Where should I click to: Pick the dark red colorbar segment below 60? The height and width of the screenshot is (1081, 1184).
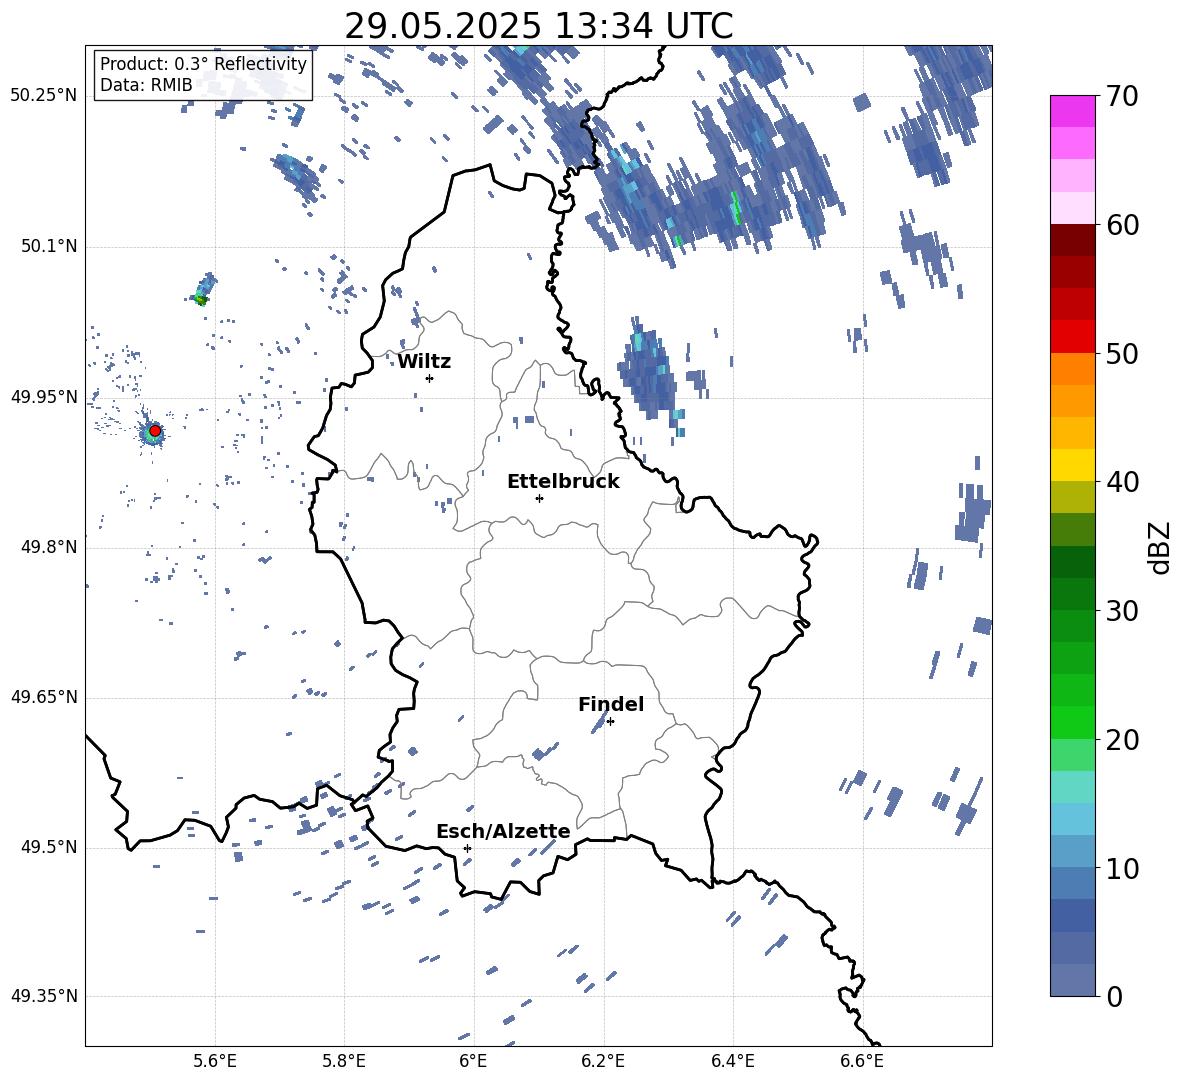1072,240
